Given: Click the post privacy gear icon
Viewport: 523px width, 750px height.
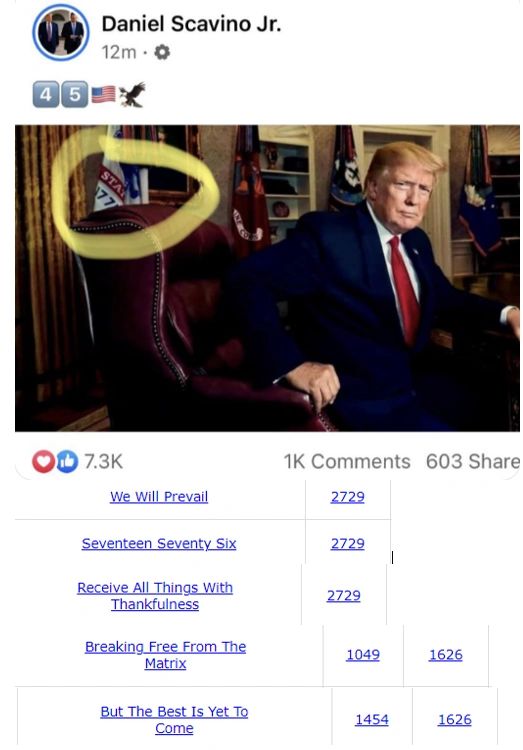Looking at the screenshot, I should point(162,52).
